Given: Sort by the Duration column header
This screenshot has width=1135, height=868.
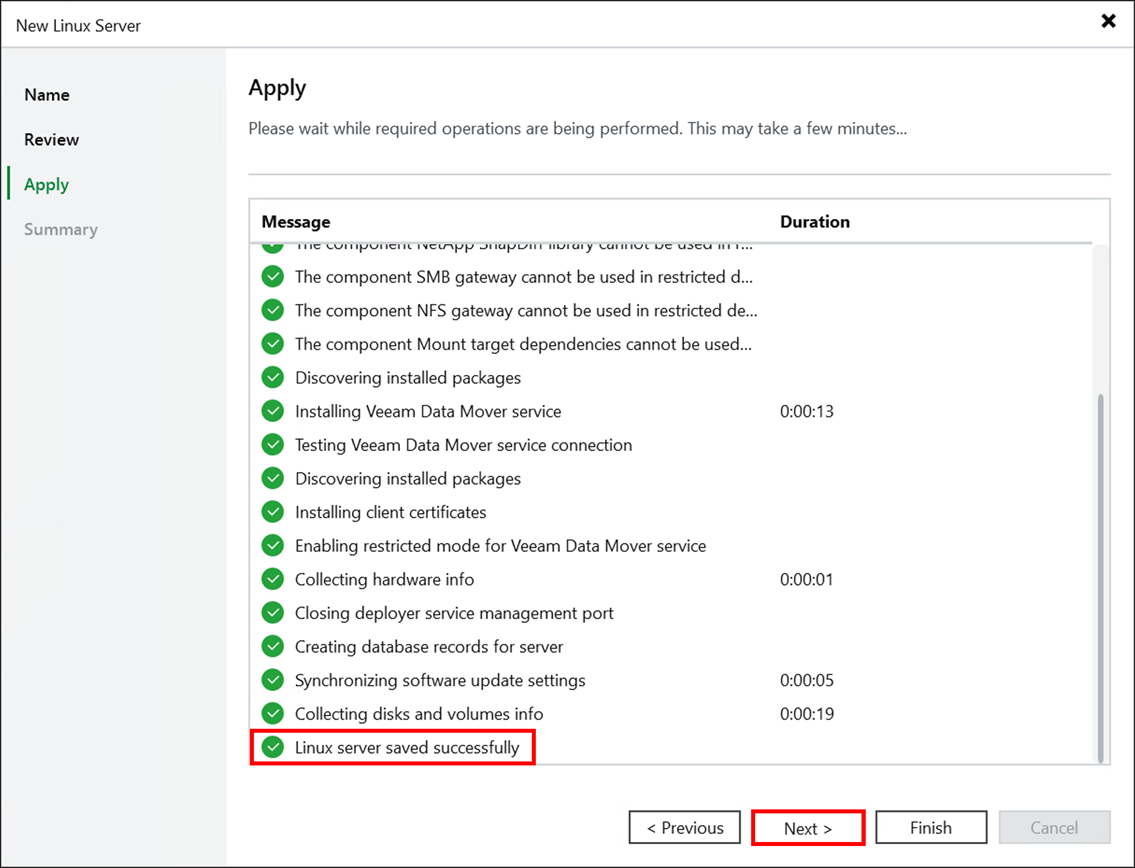Looking at the screenshot, I should tap(814, 221).
